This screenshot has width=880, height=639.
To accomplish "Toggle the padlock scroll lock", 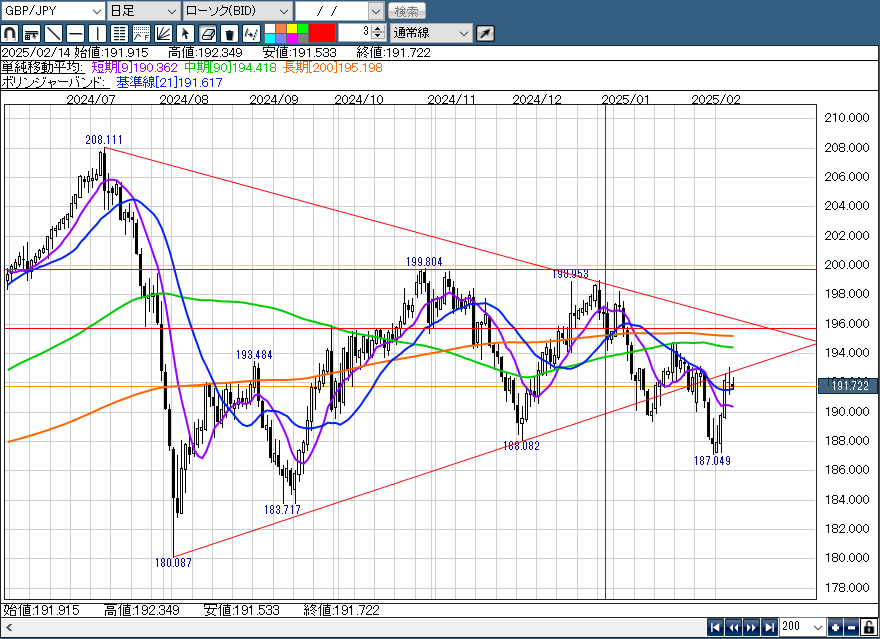I will [868, 627].
